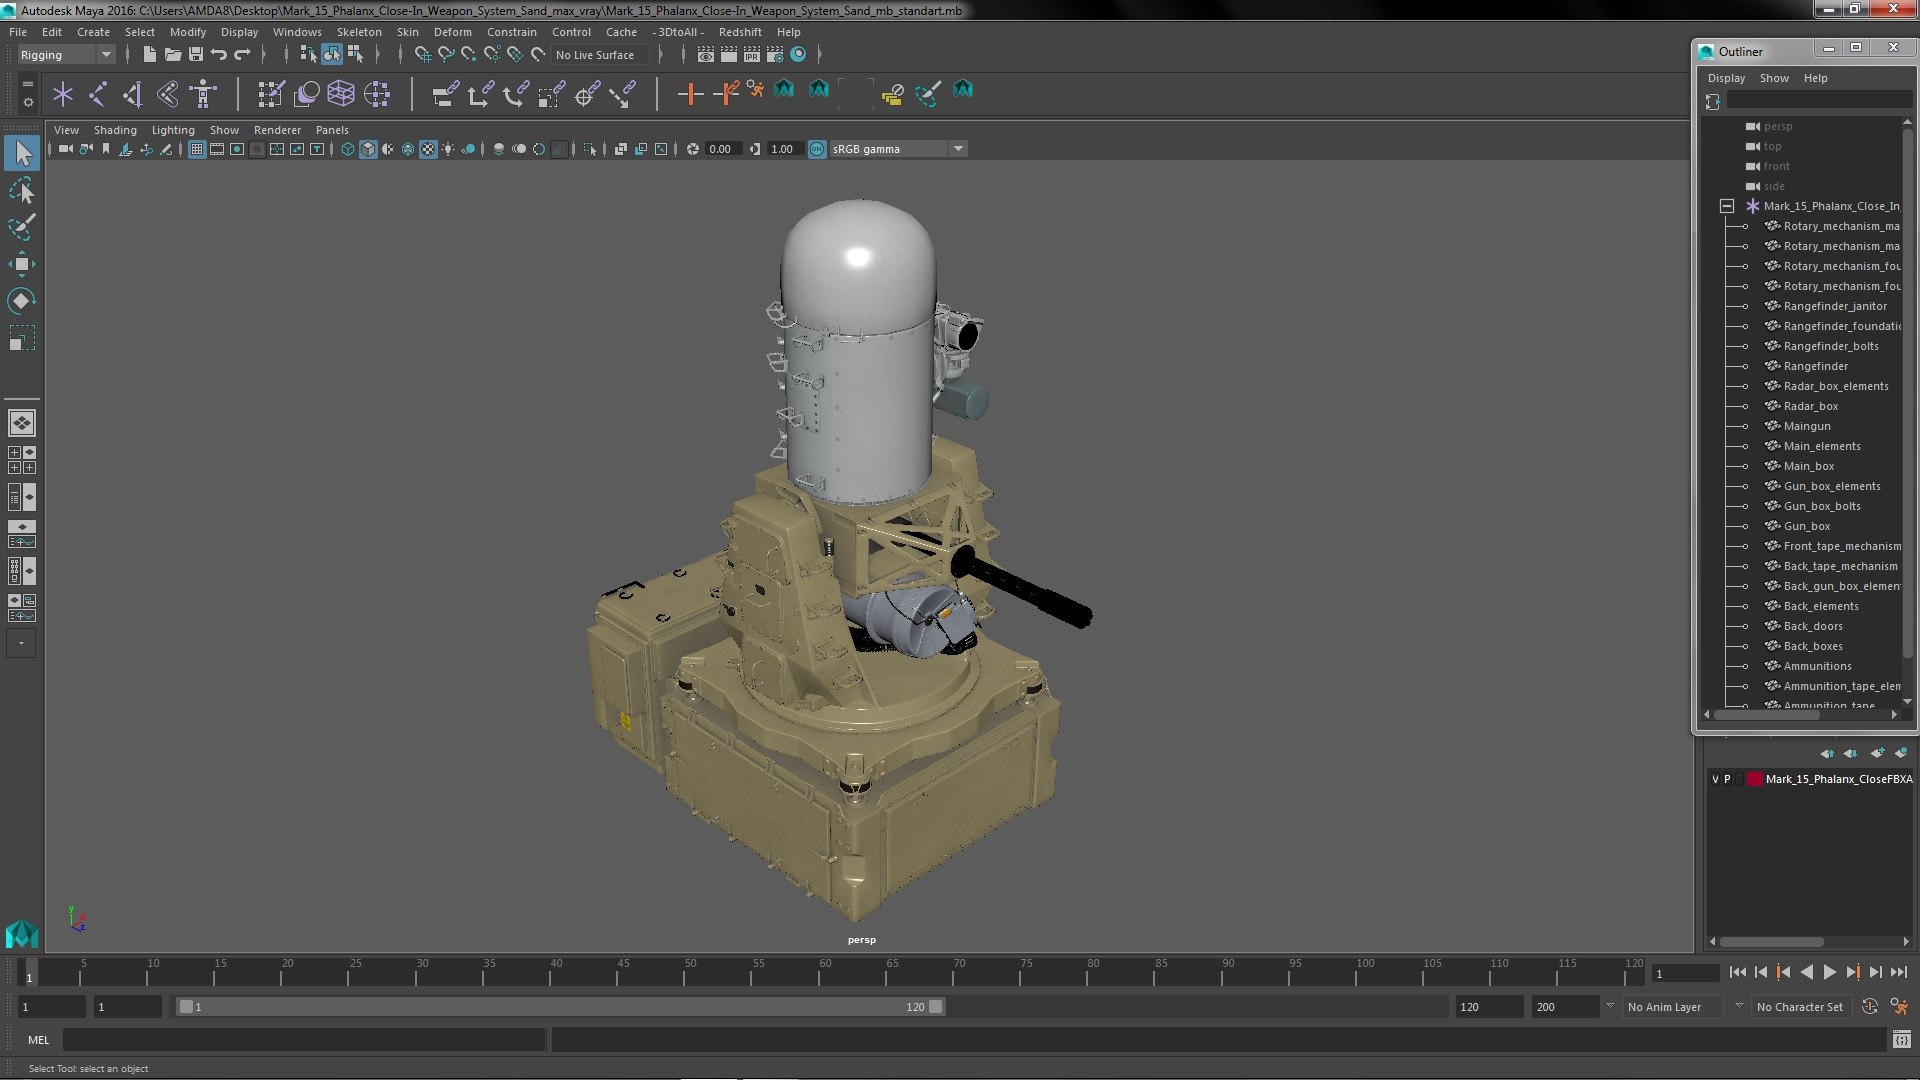Open the sRGB gamma color space dropdown
Image resolution: width=1920 pixels, height=1080 pixels.
pyautogui.click(x=898, y=149)
